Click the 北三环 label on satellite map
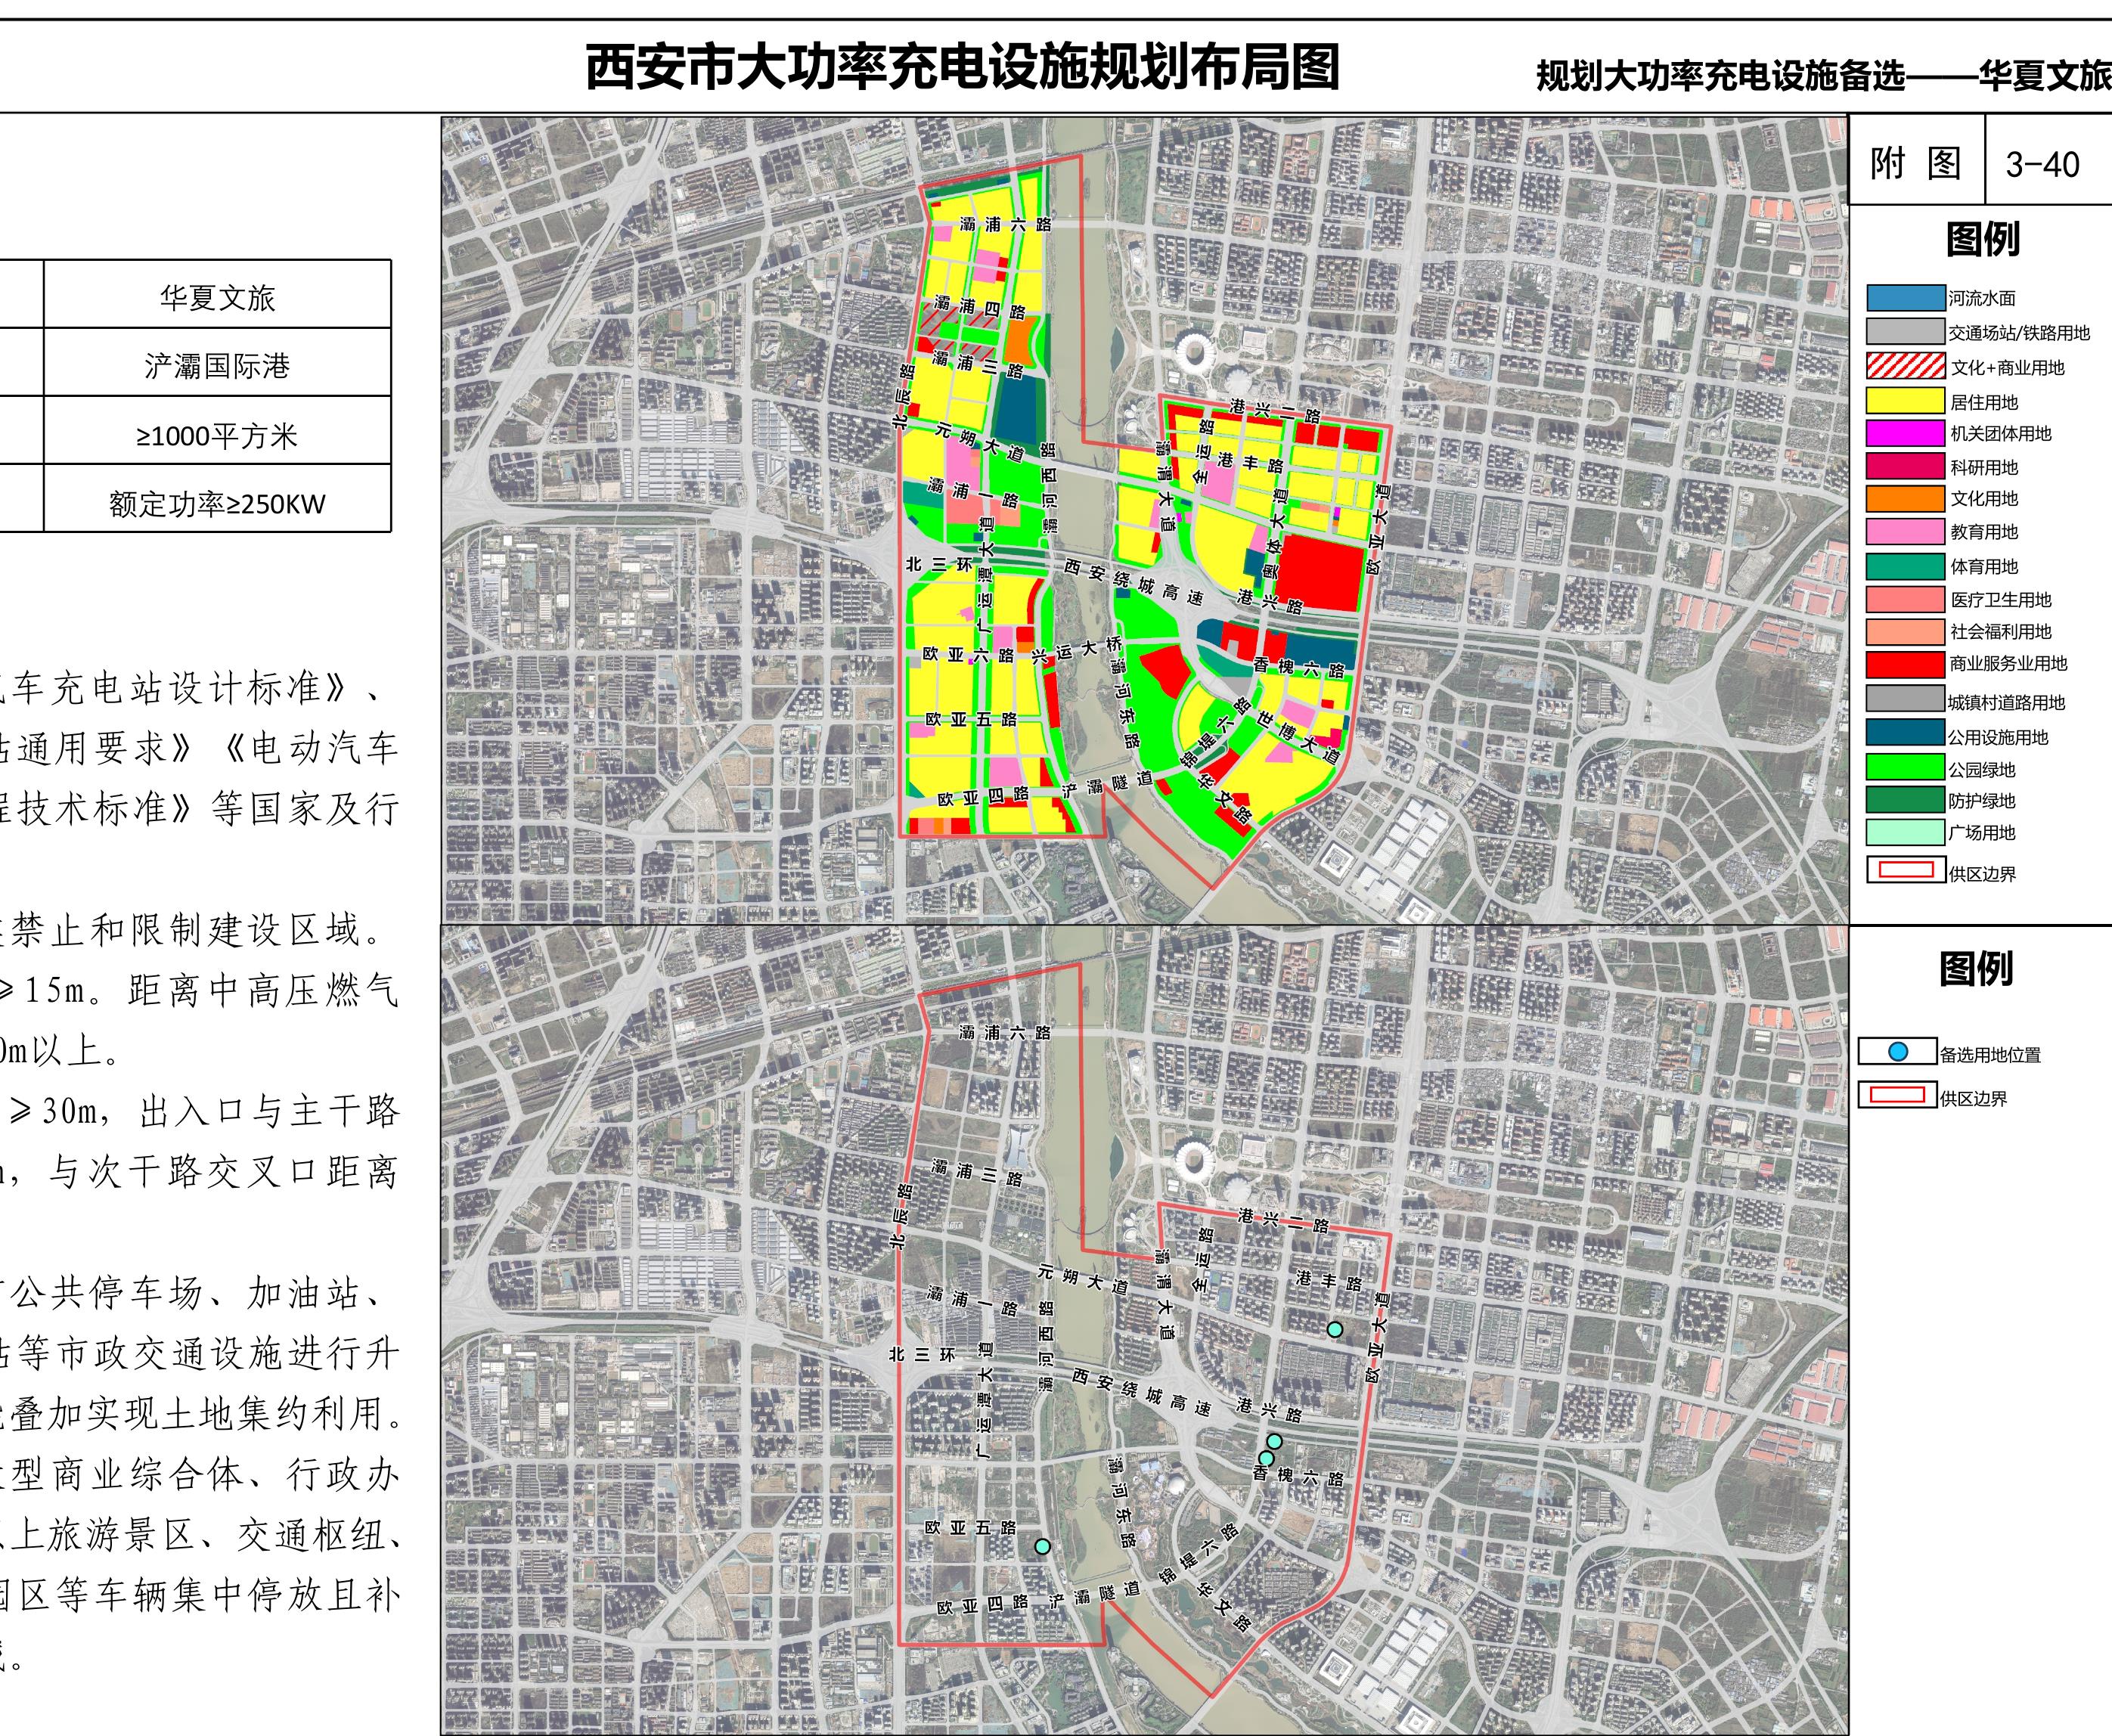 922,1354
